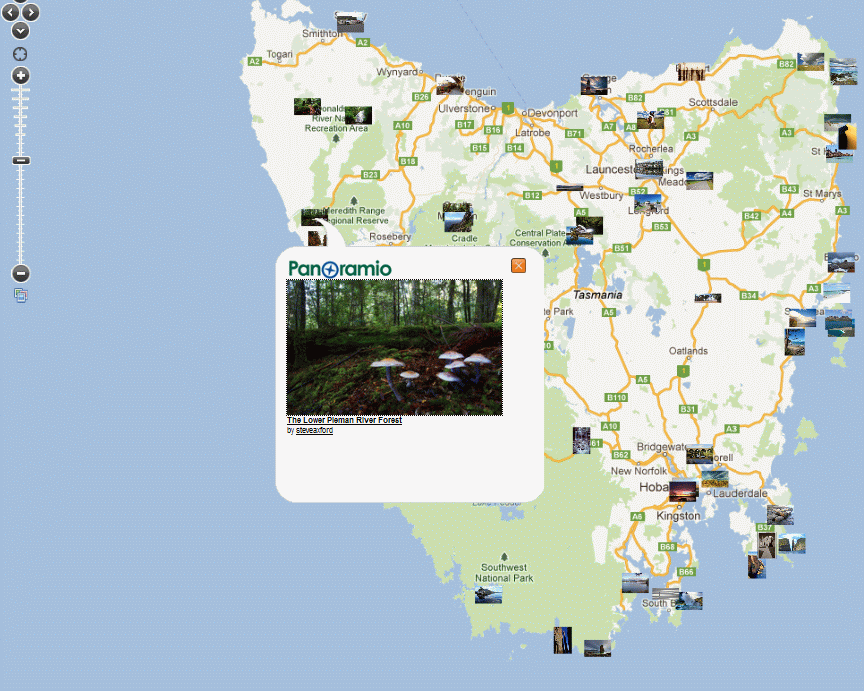Open photo thumbnail at Cradle Mountain
Viewport: 864px width, 691px height.
tap(458, 217)
